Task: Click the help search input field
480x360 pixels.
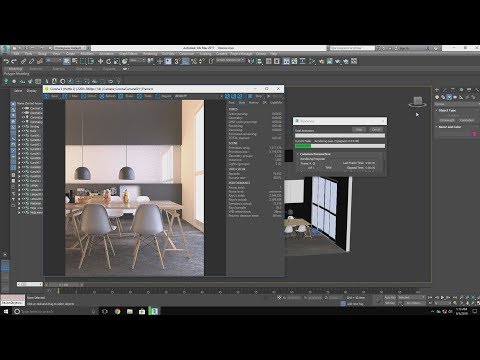Action: pyautogui.click(x=353, y=48)
